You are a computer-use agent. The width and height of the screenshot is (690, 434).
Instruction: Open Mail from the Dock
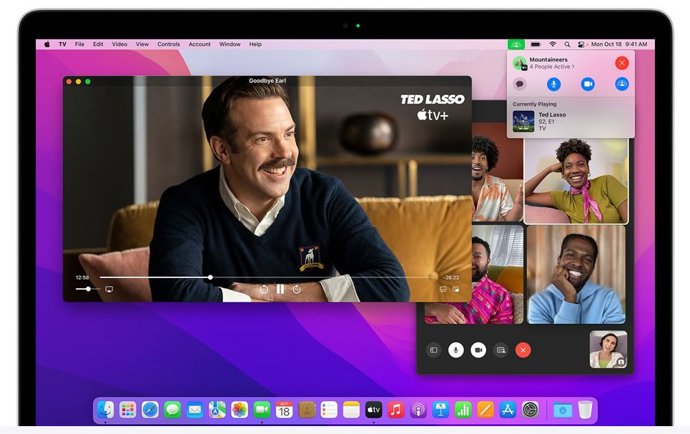coord(195,410)
